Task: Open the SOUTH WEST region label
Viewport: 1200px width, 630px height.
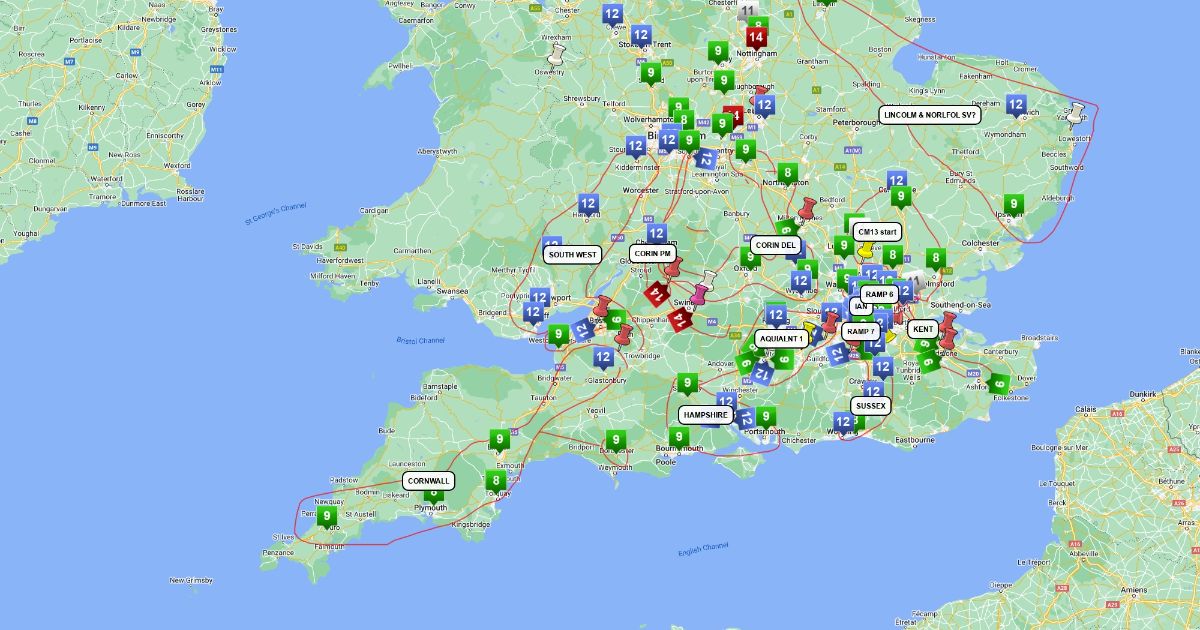Action: pyautogui.click(x=573, y=255)
